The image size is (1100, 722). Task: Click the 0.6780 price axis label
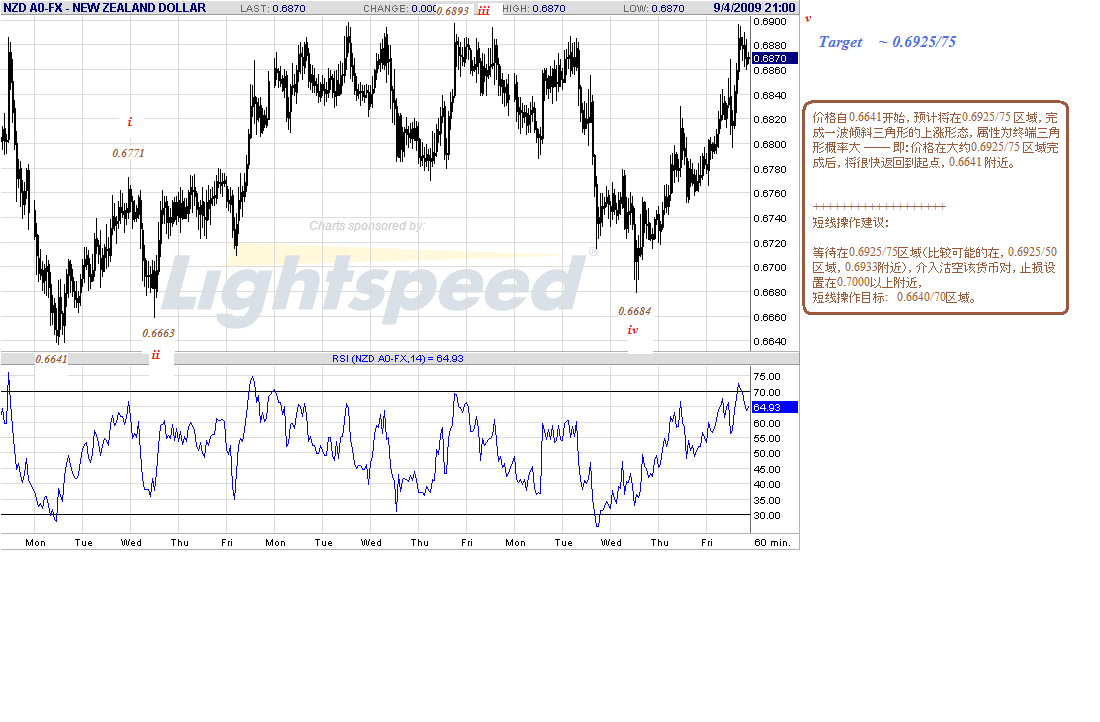pyautogui.click(x=770, y=169)
